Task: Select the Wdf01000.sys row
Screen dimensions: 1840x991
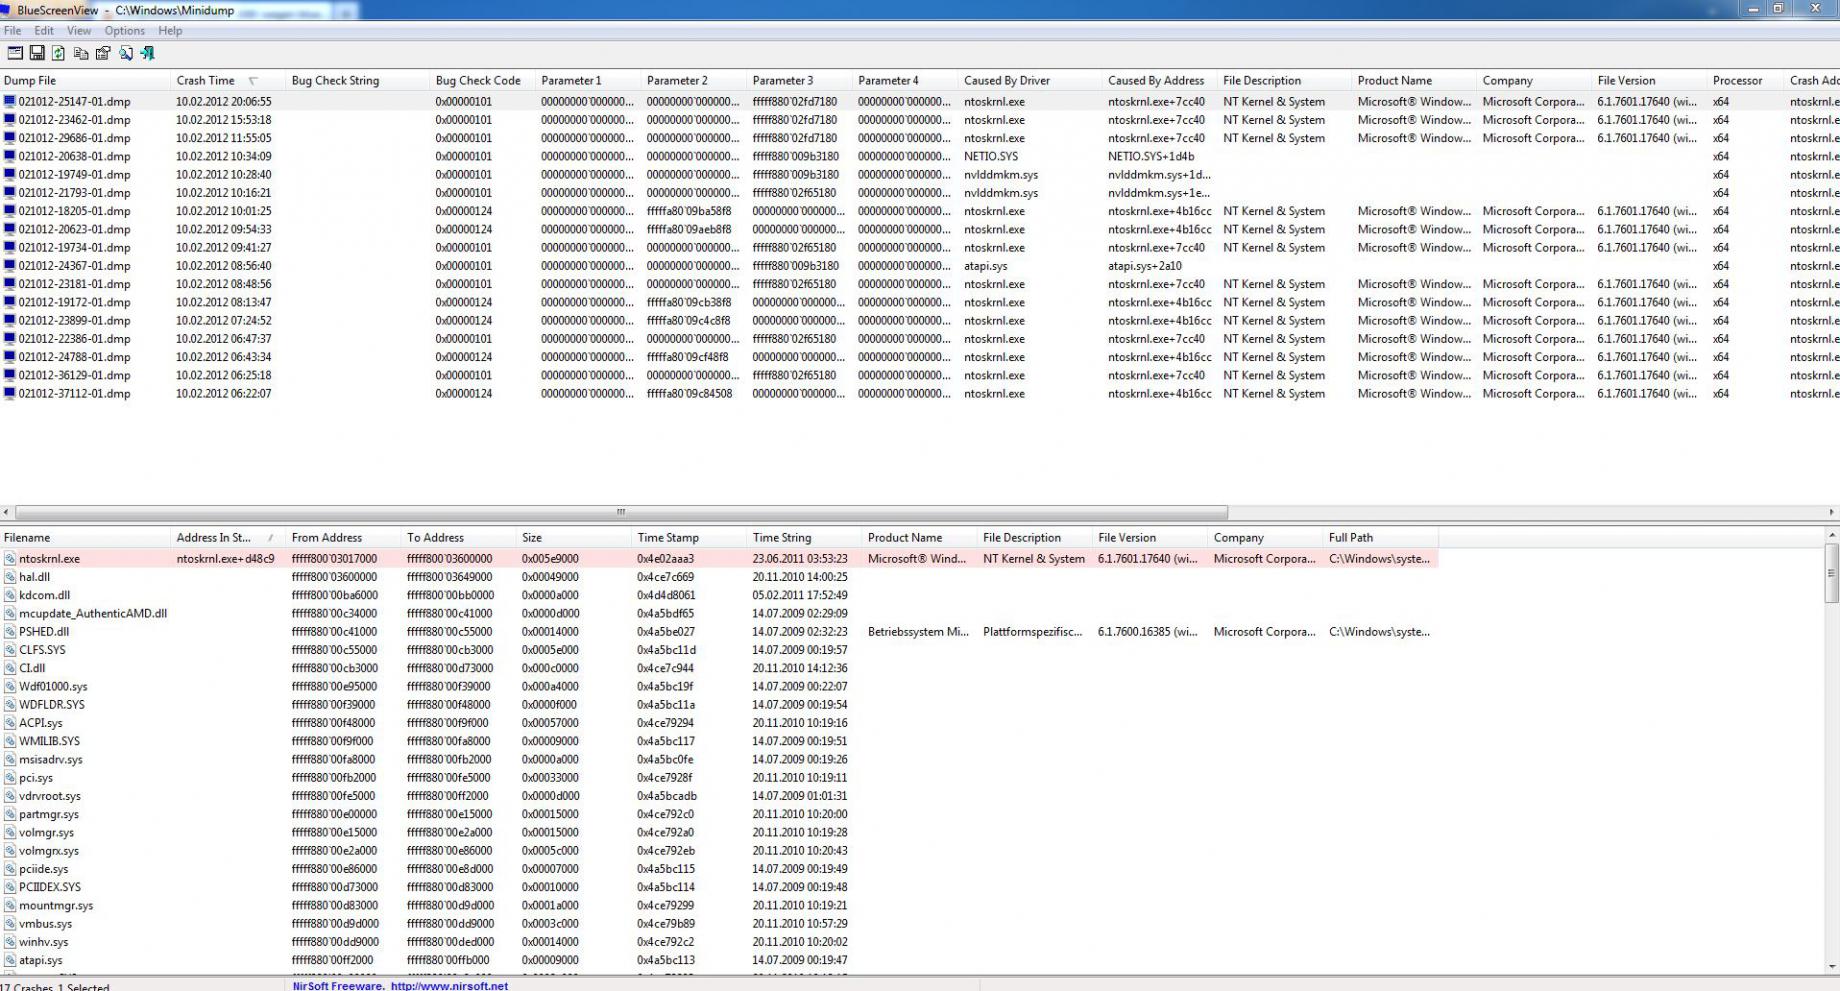Action: 719,687
